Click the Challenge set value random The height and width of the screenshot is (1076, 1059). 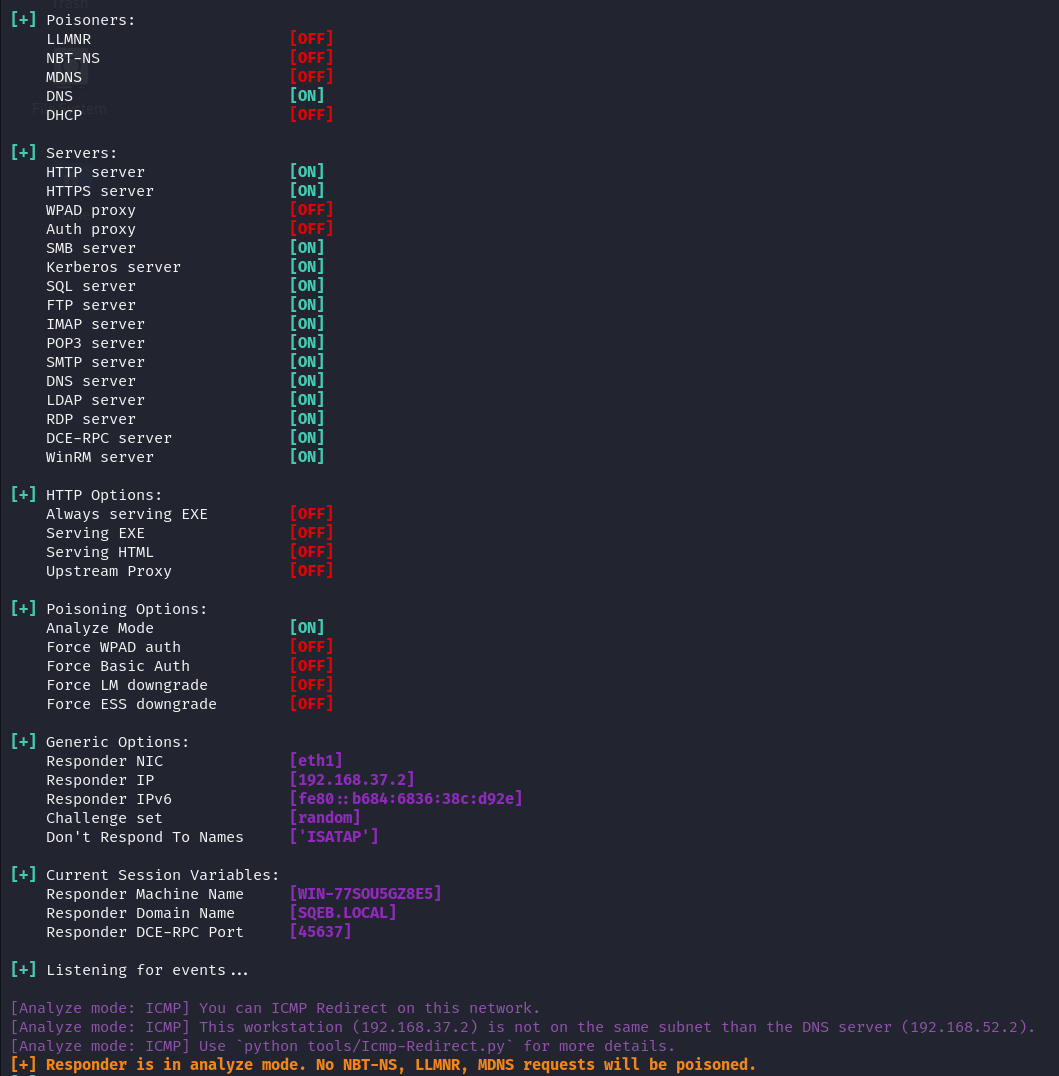point(325,817)
